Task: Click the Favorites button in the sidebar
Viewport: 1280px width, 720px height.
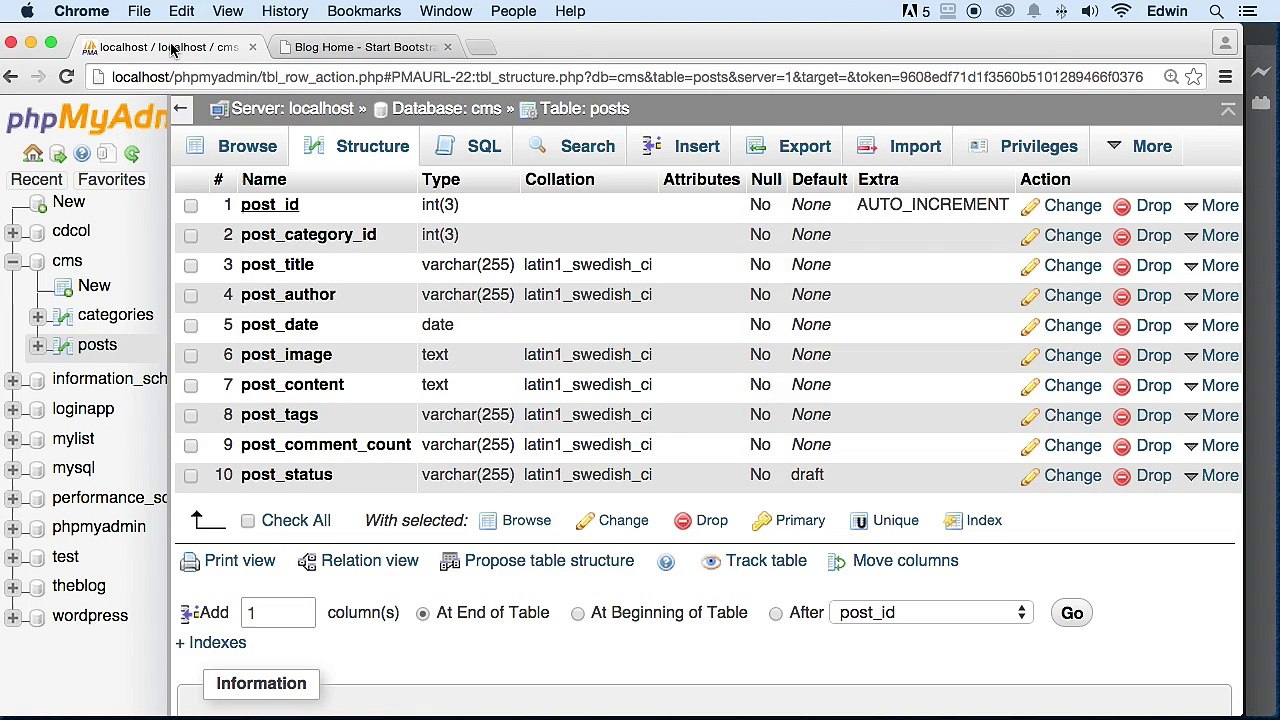Action: (x=111, y=180)
